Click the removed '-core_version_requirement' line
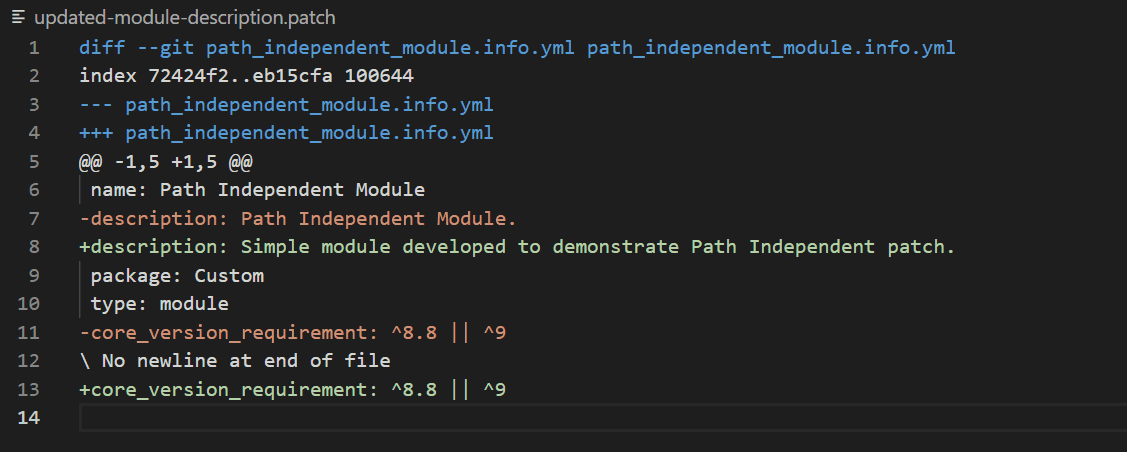 292,332
